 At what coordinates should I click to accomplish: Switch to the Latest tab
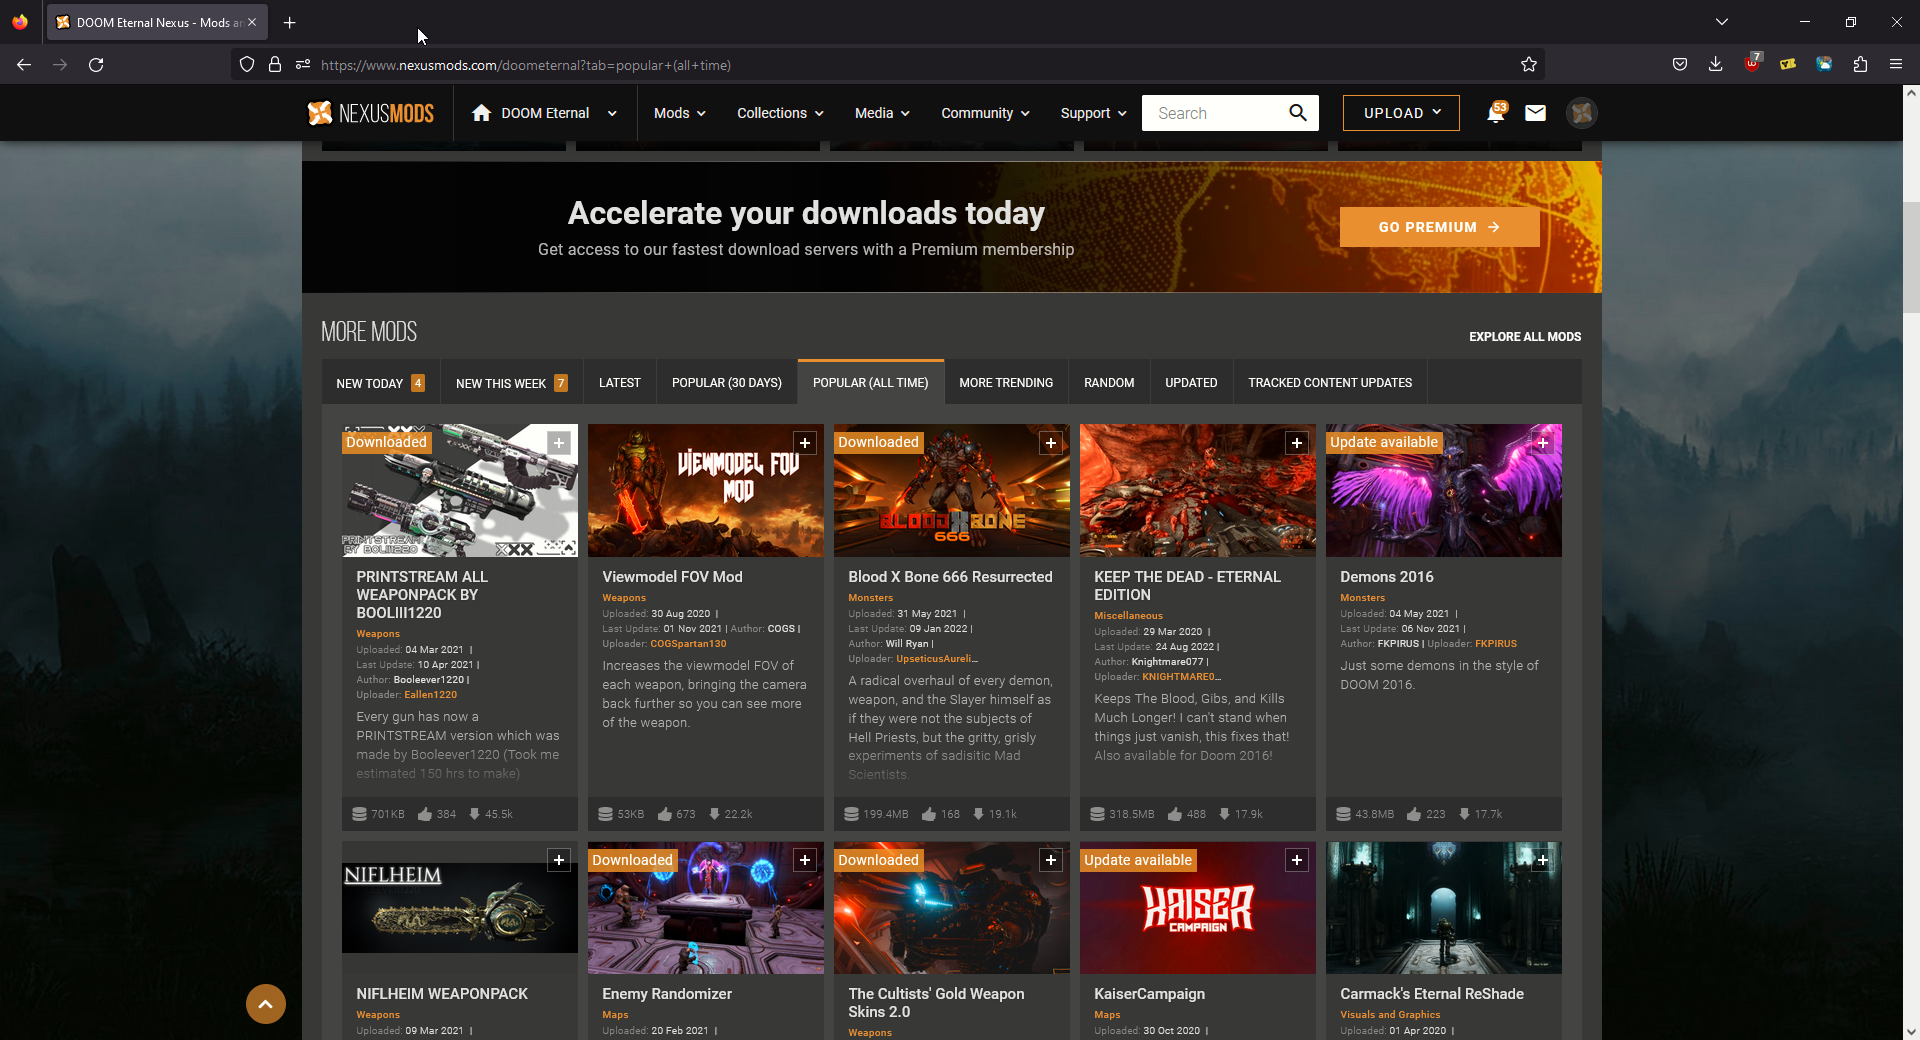[620, 383]
